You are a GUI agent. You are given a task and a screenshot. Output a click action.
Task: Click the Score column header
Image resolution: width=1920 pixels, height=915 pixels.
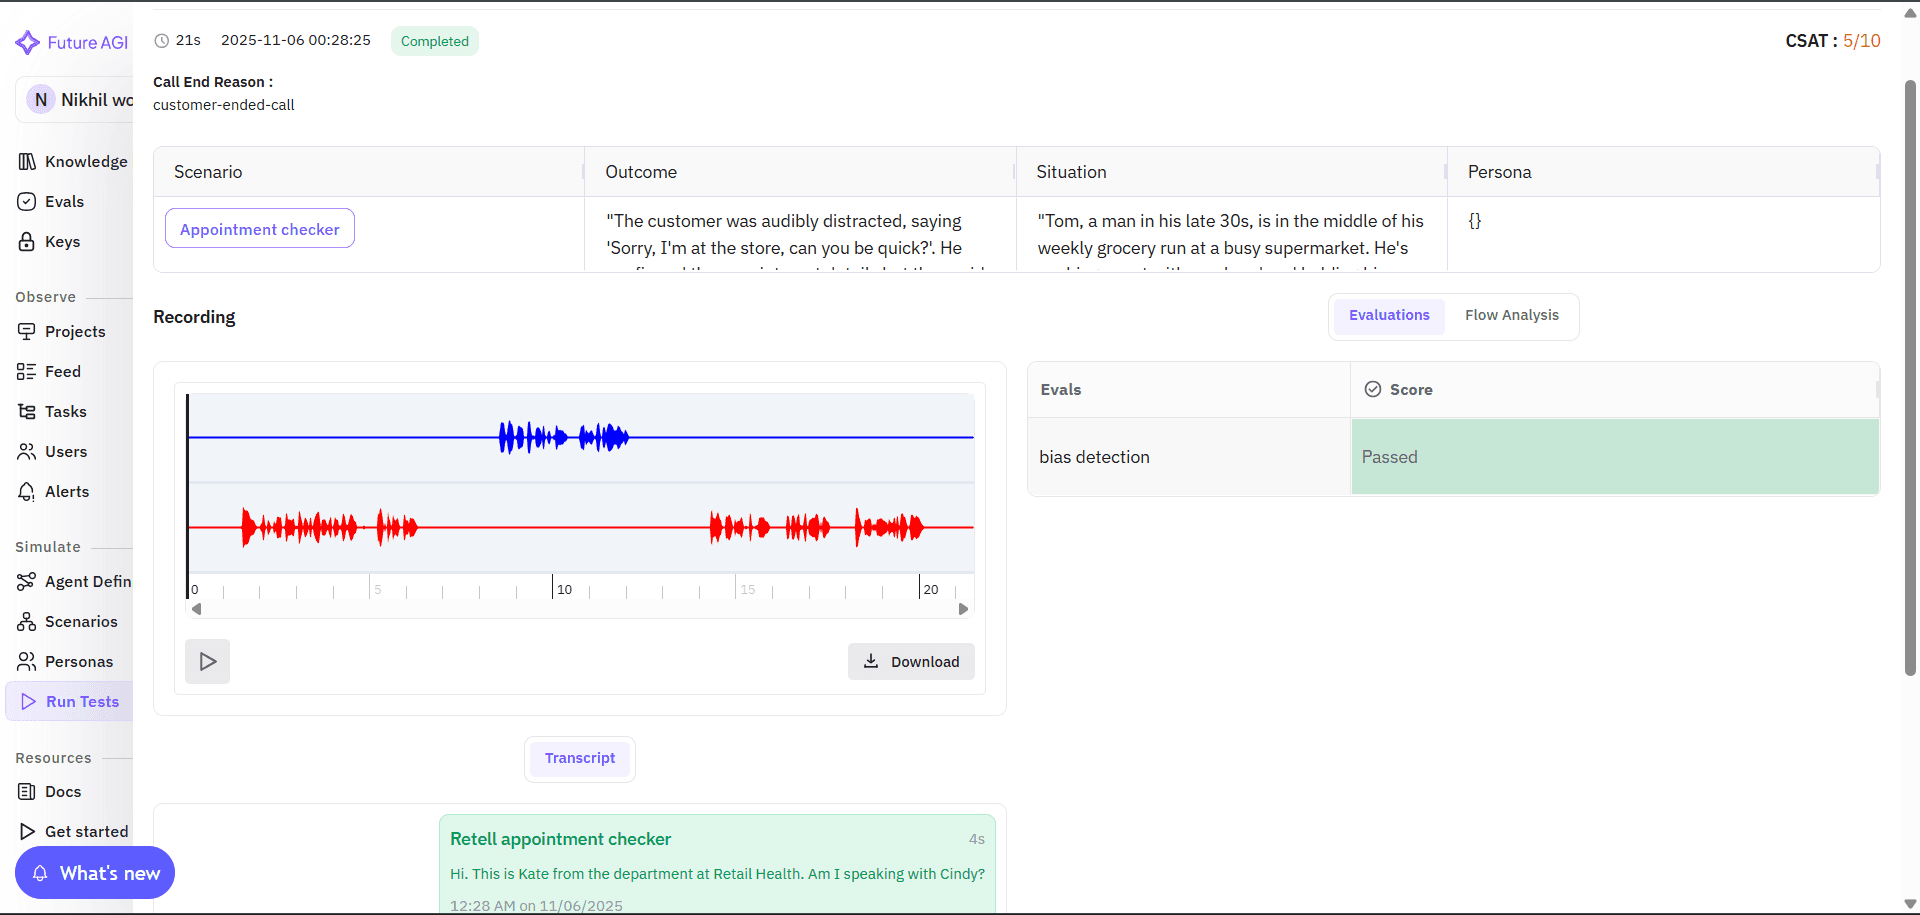click(1615, 390)
